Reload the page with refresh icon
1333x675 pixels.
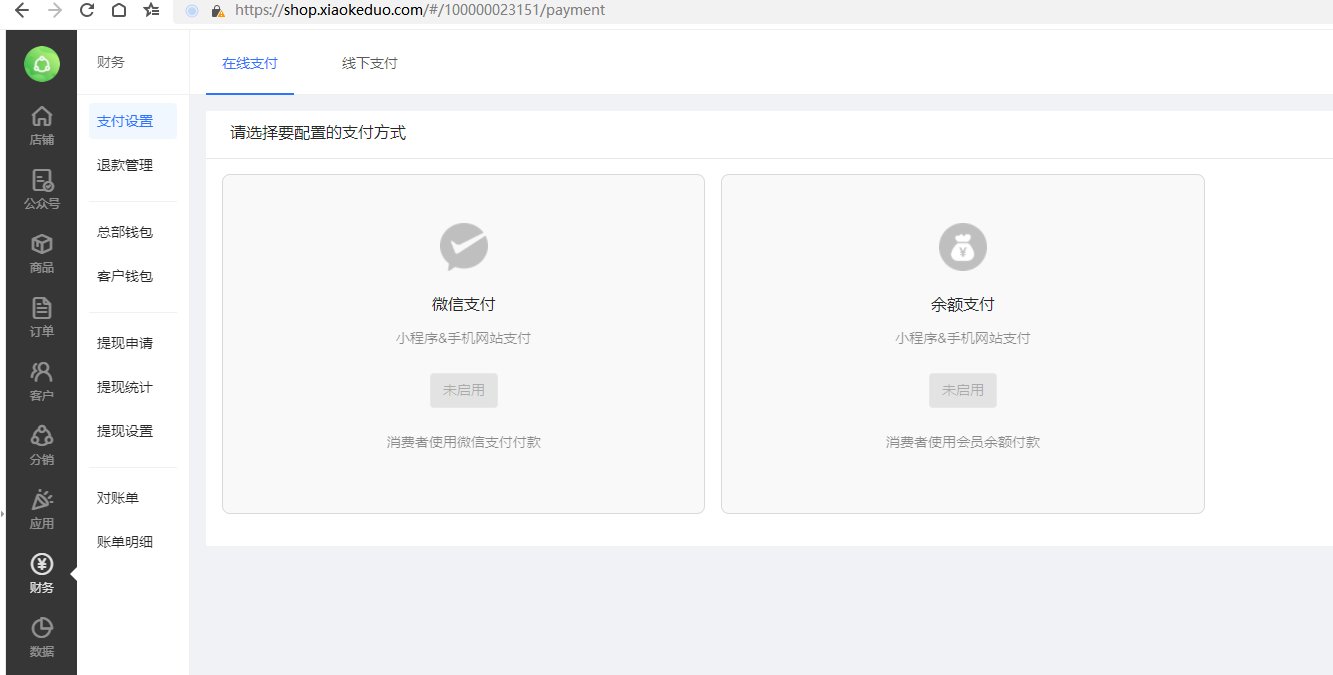click(x=87, y=10)
